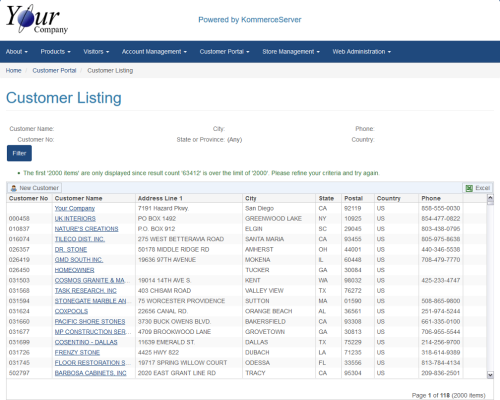The width and height of the screenshot is (500, 400).
Task: Click the New Customer person icon
Action: tap(14, 188)
